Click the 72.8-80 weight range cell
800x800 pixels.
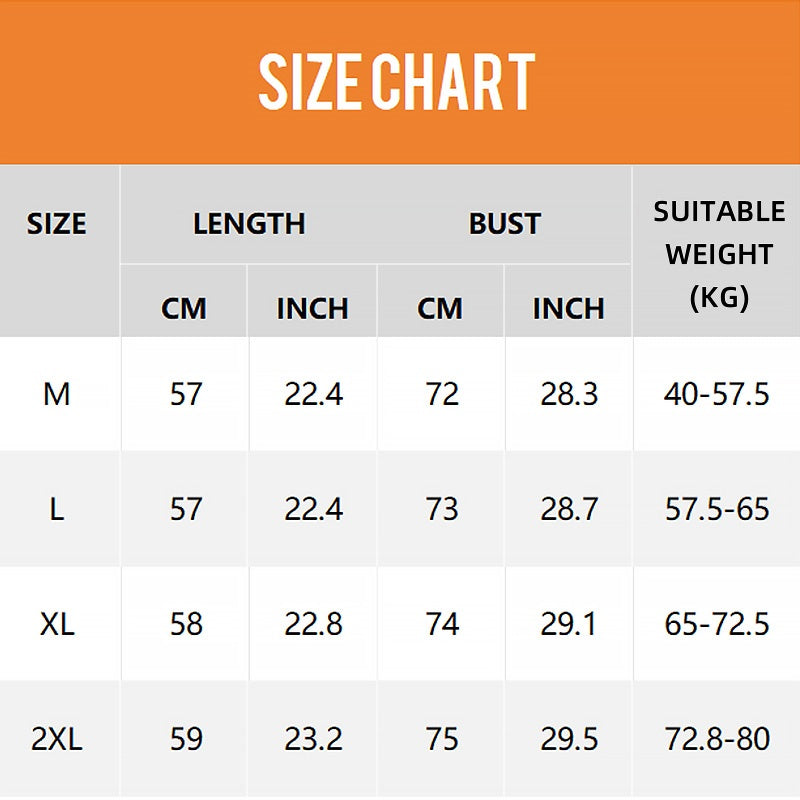click(717, 739)
